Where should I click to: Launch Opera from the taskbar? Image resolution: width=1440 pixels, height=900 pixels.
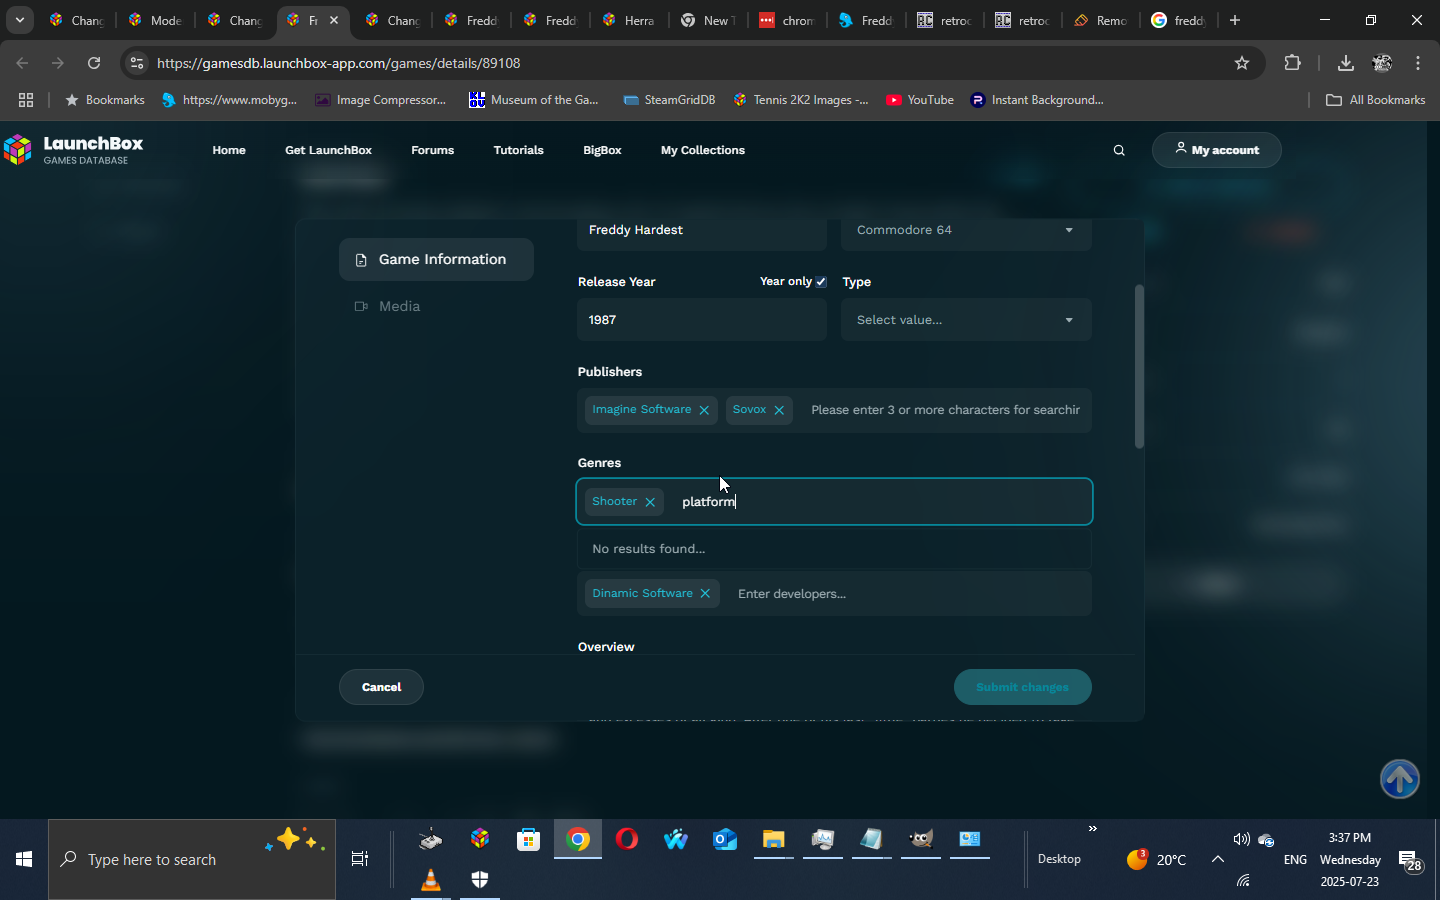coord(627,839)
